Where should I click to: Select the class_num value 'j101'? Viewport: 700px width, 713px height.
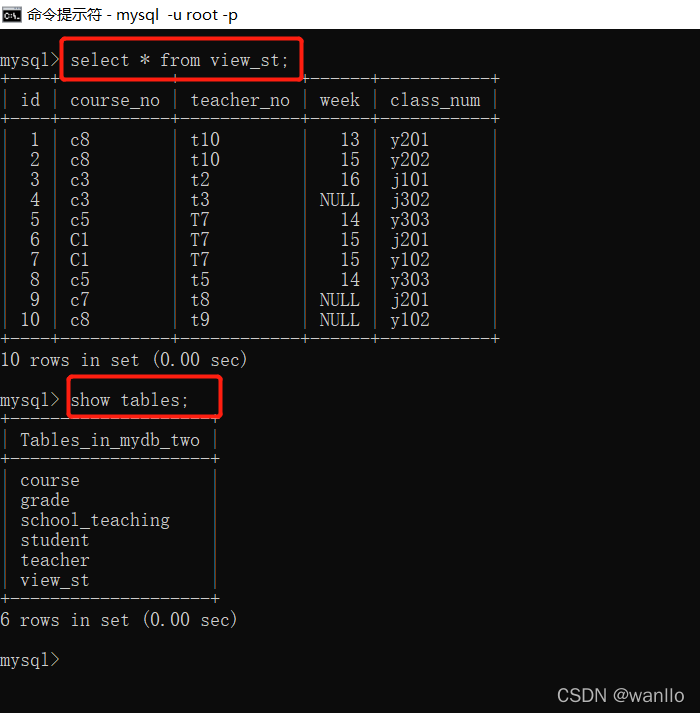pos(409,180)
